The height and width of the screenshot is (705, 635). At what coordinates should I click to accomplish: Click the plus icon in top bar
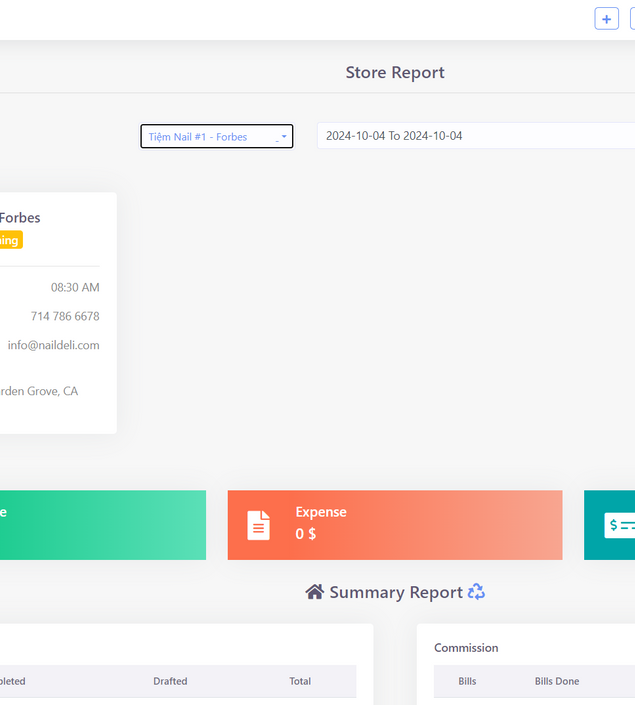[x=606, y=19]
